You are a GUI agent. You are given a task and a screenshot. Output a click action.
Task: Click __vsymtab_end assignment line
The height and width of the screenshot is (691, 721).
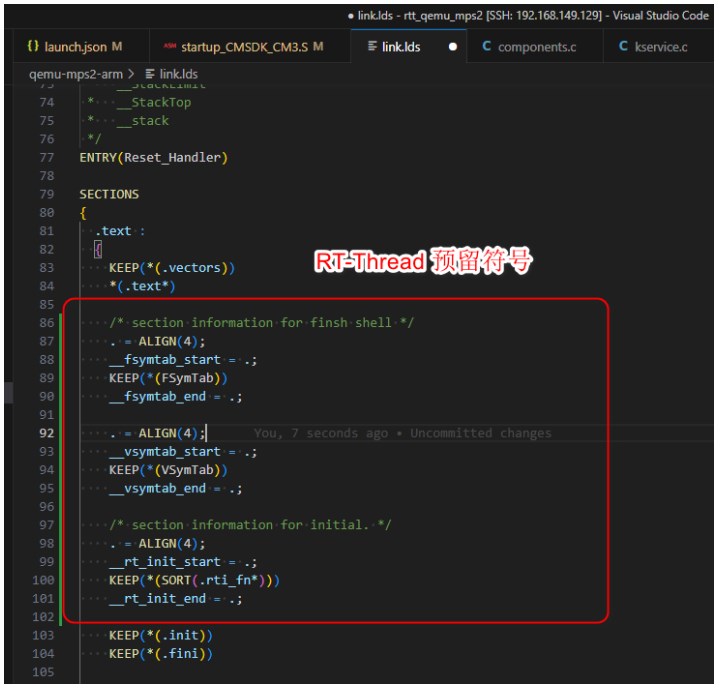176,488
